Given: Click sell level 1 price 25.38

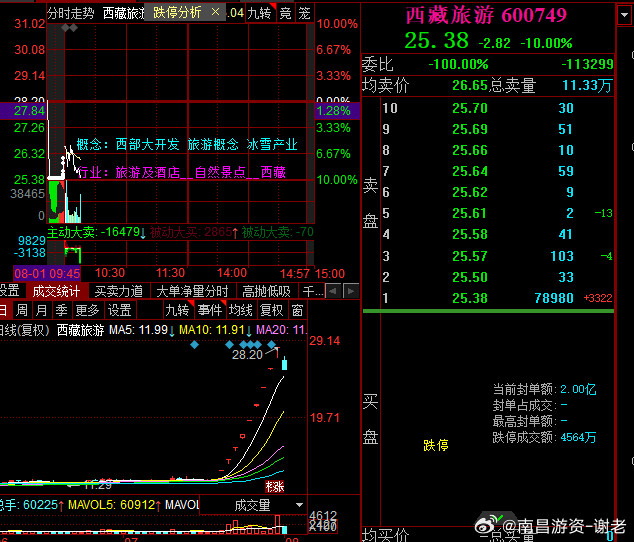Looking at the screenshot, I should pos(469,298).
